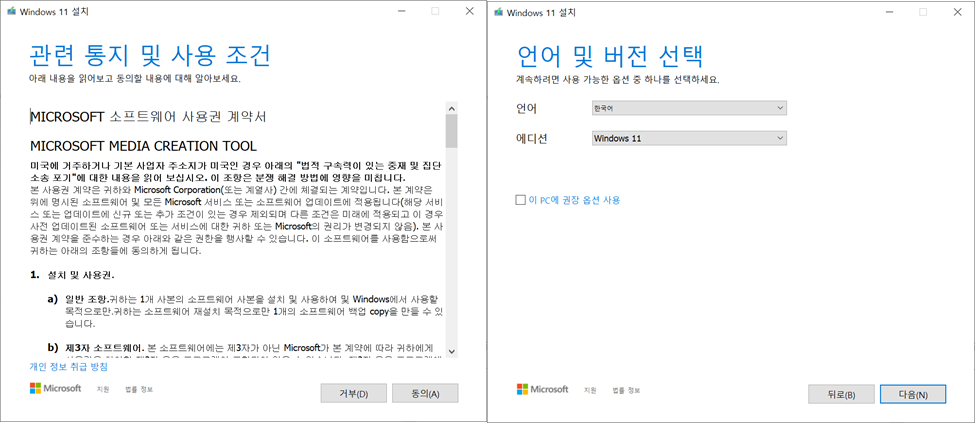Click the '1. 설치 및 사용권.' section heading
The height and width of the screenshot is (423, 975).
click(x=72, y=275)
